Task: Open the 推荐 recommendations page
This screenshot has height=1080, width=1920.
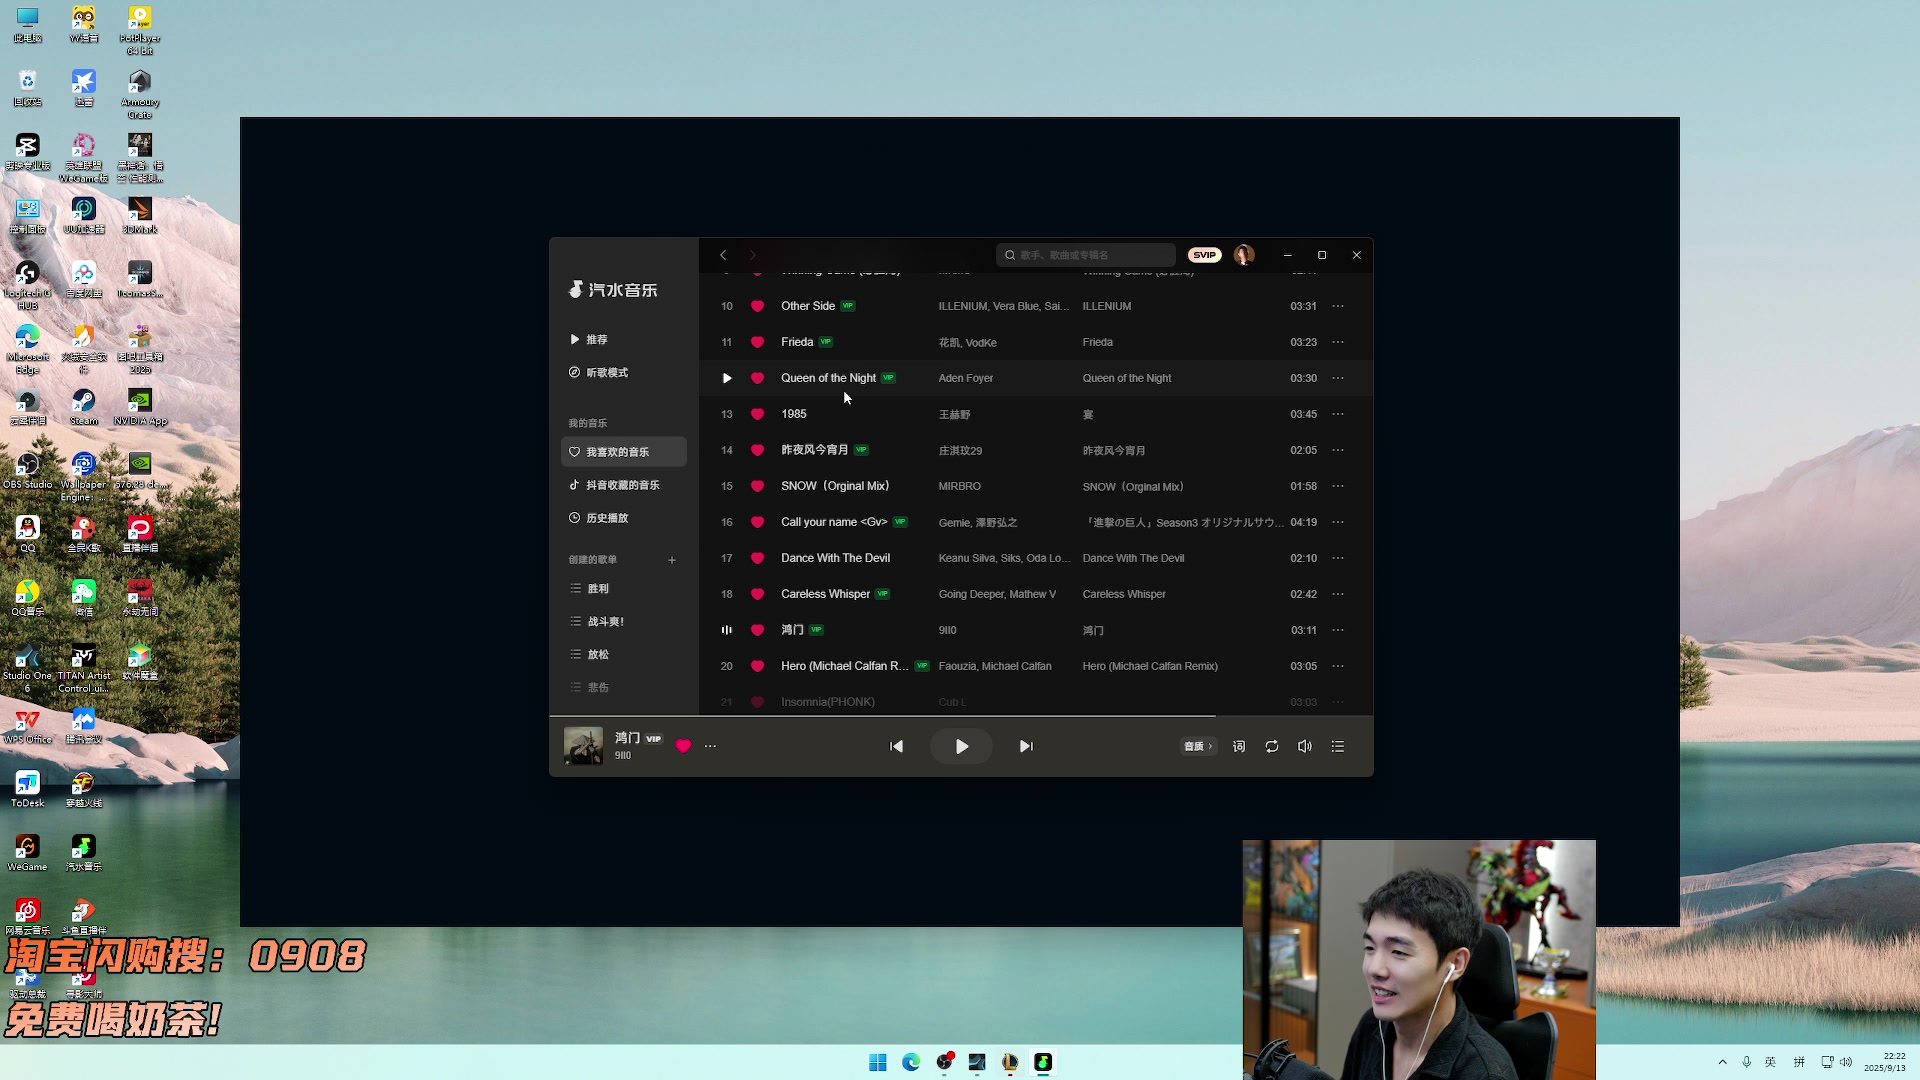Action: pyautogui.click(x=624, y=340)
